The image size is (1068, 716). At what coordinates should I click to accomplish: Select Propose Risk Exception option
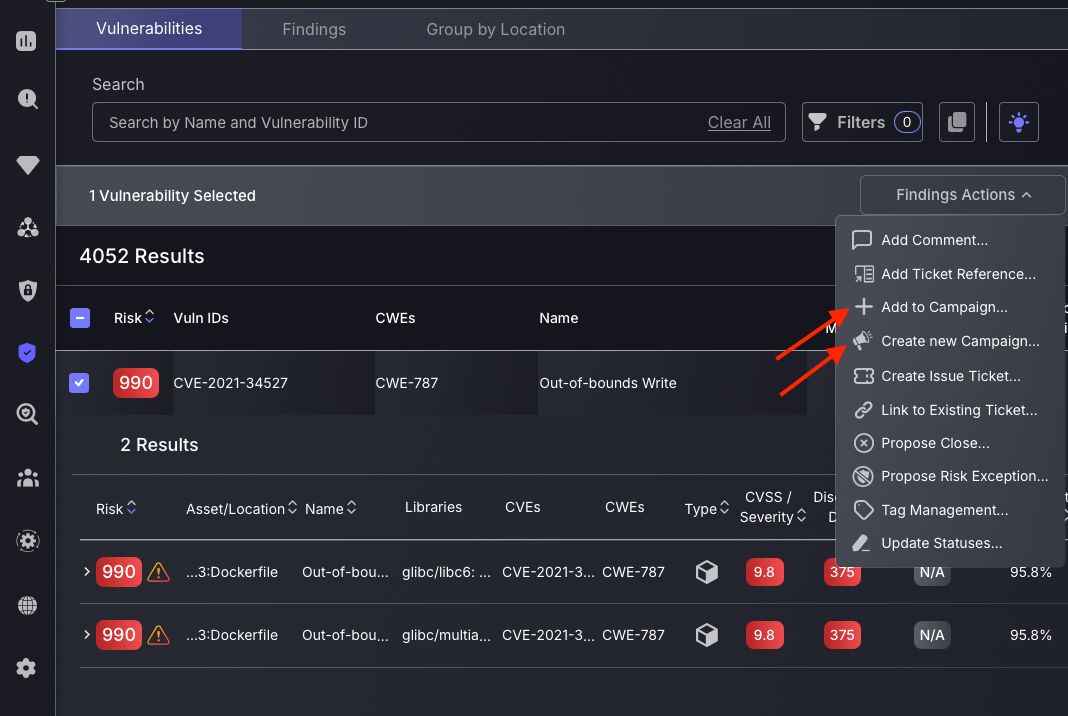(x=949, y=476)
